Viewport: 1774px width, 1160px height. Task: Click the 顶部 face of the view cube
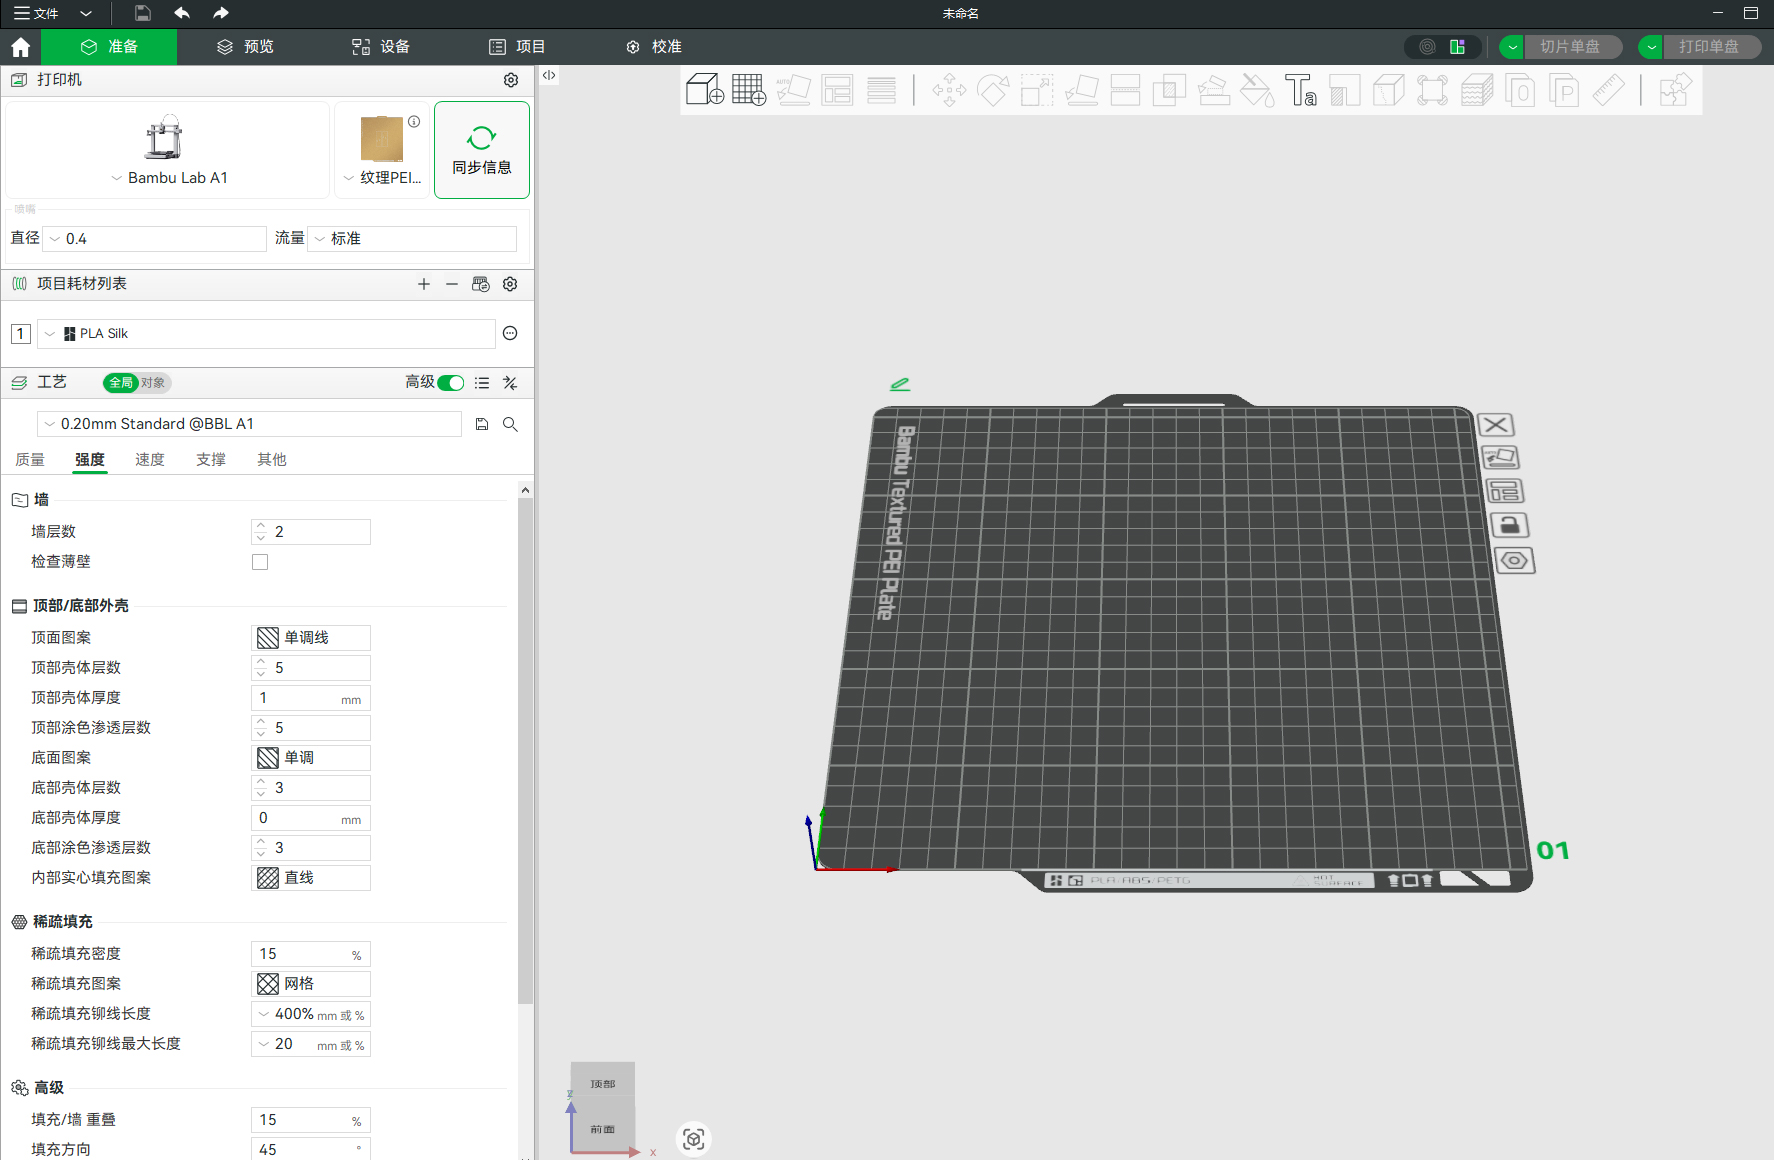(603, 1081)
